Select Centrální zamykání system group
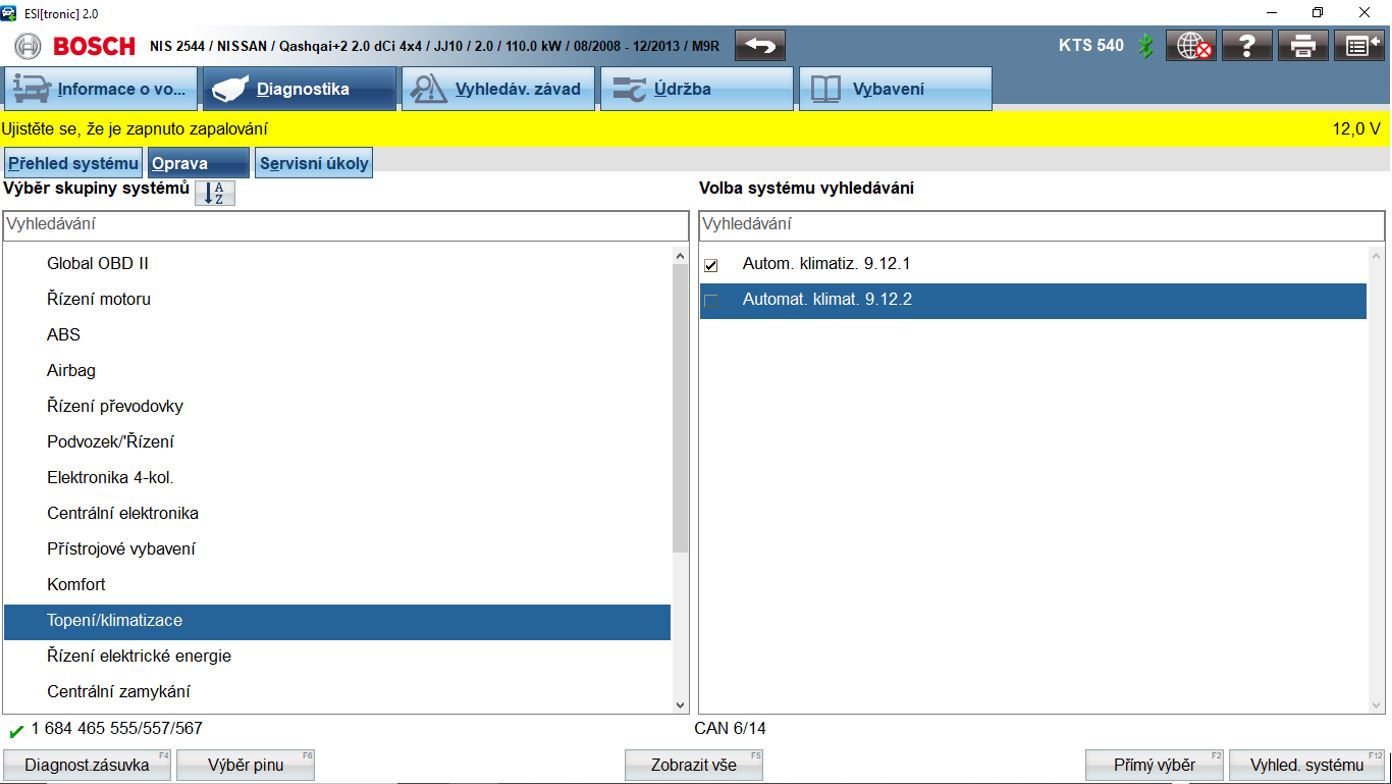Screen dimensions: 1392x784 [x=337, y=692]
